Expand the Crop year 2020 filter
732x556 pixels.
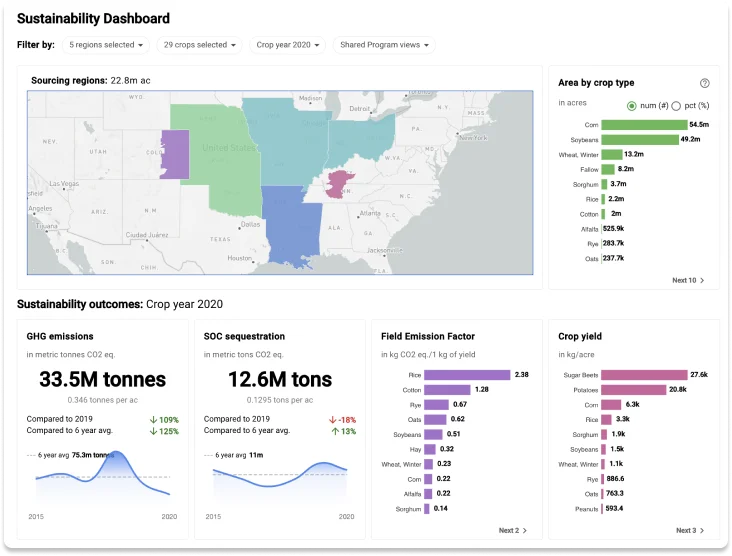click(x=287, y=45)
